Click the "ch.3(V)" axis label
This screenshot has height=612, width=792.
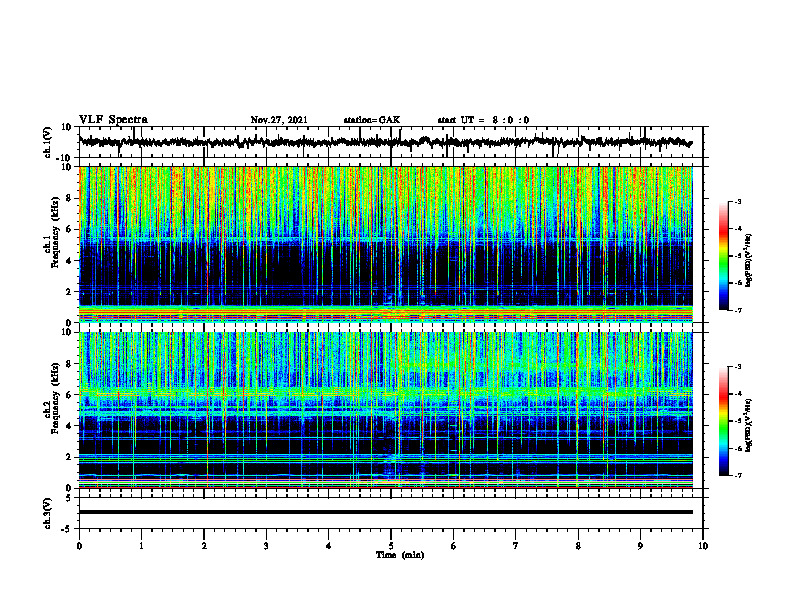point(48,513)
